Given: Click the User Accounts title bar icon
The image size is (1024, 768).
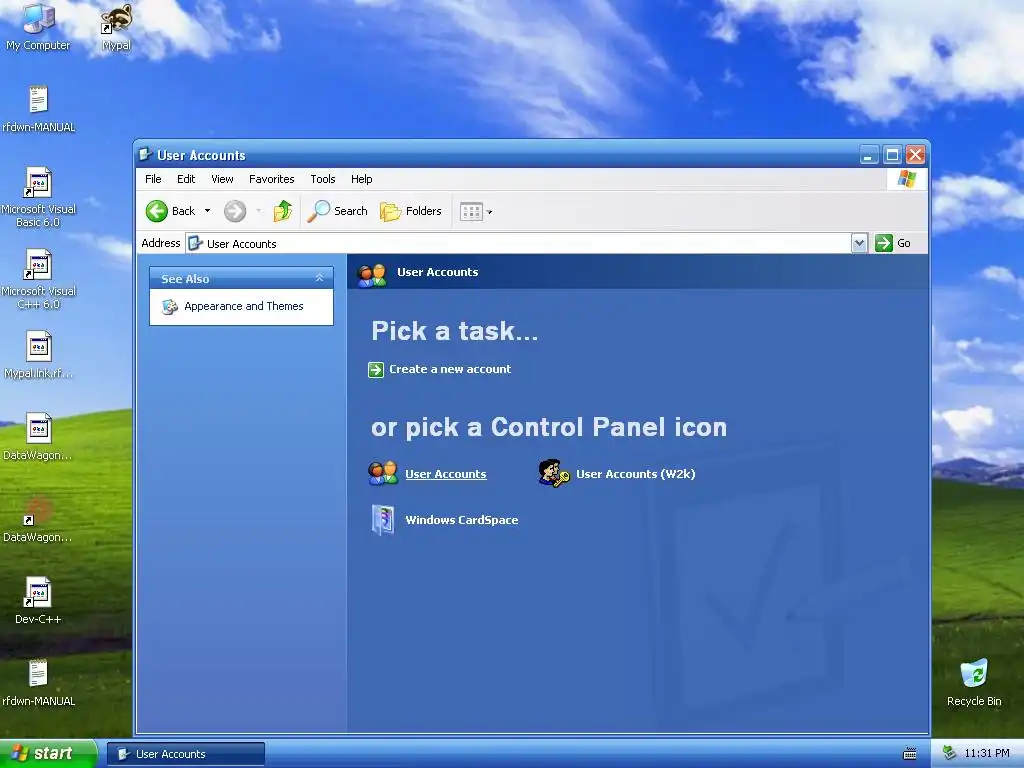Looking at the screenshot, I should click(146, 155).
